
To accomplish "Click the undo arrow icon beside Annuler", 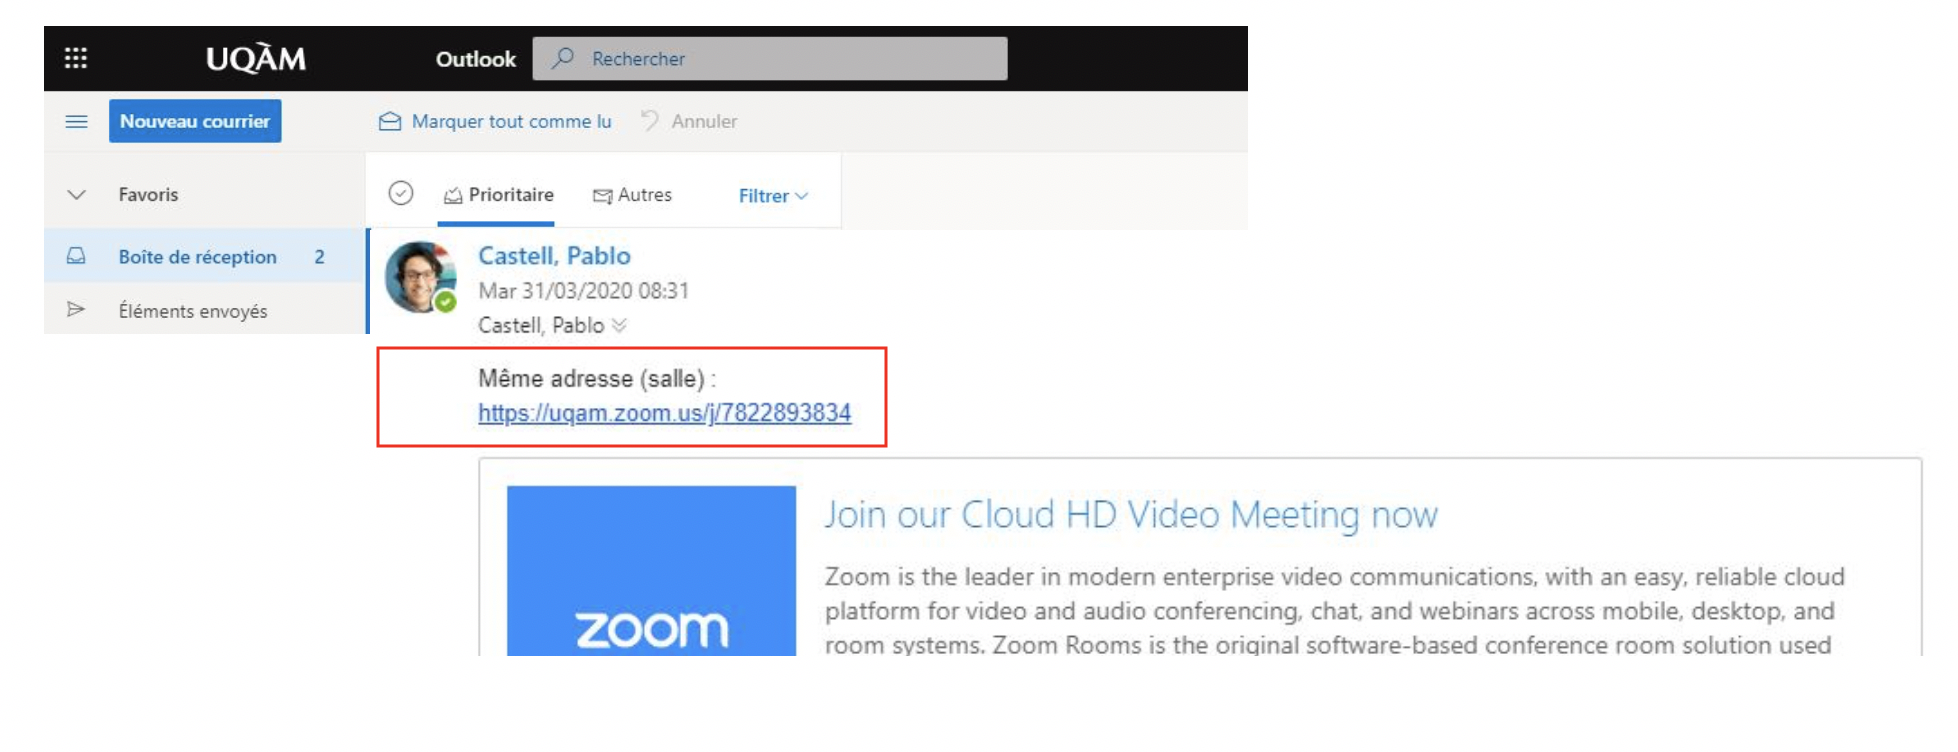I will [650, 120].
